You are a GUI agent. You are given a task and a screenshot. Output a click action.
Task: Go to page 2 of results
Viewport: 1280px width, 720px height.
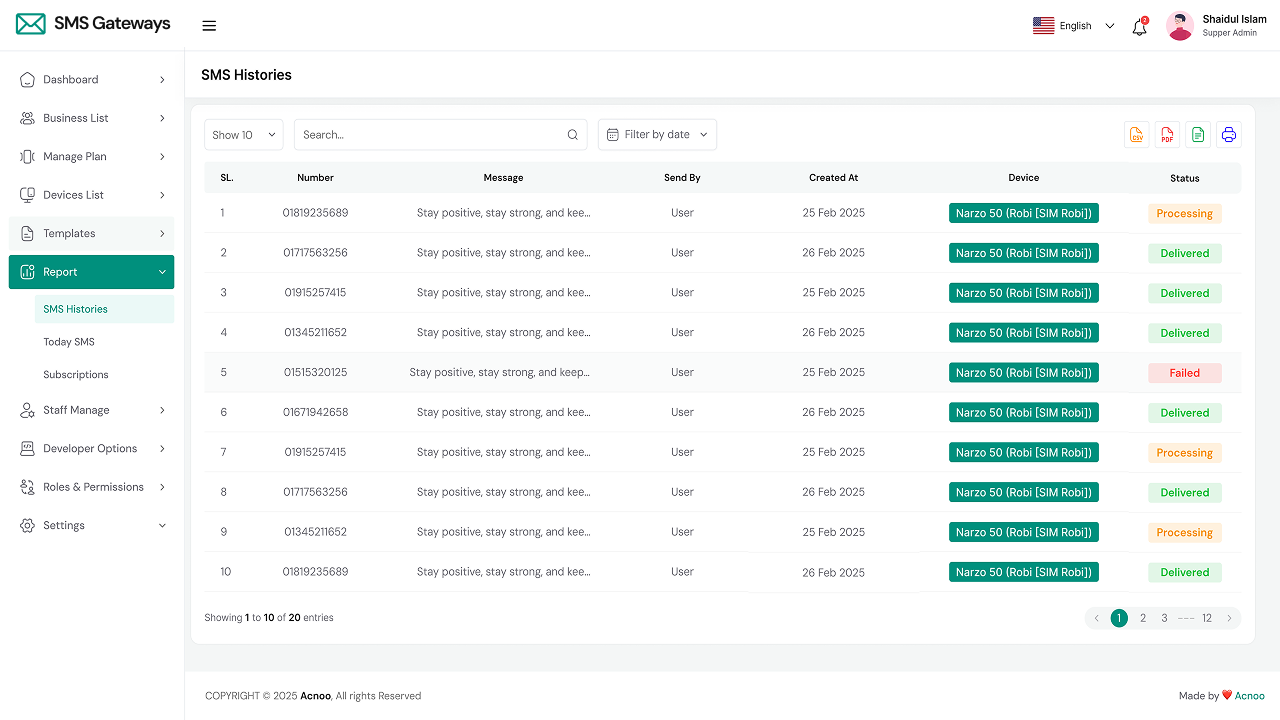pos(1143,618)
